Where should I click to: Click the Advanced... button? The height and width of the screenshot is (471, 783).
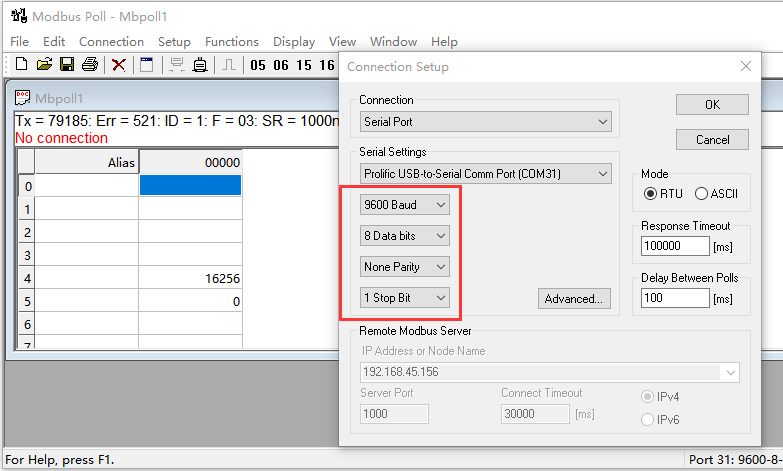tap(573, 298)
